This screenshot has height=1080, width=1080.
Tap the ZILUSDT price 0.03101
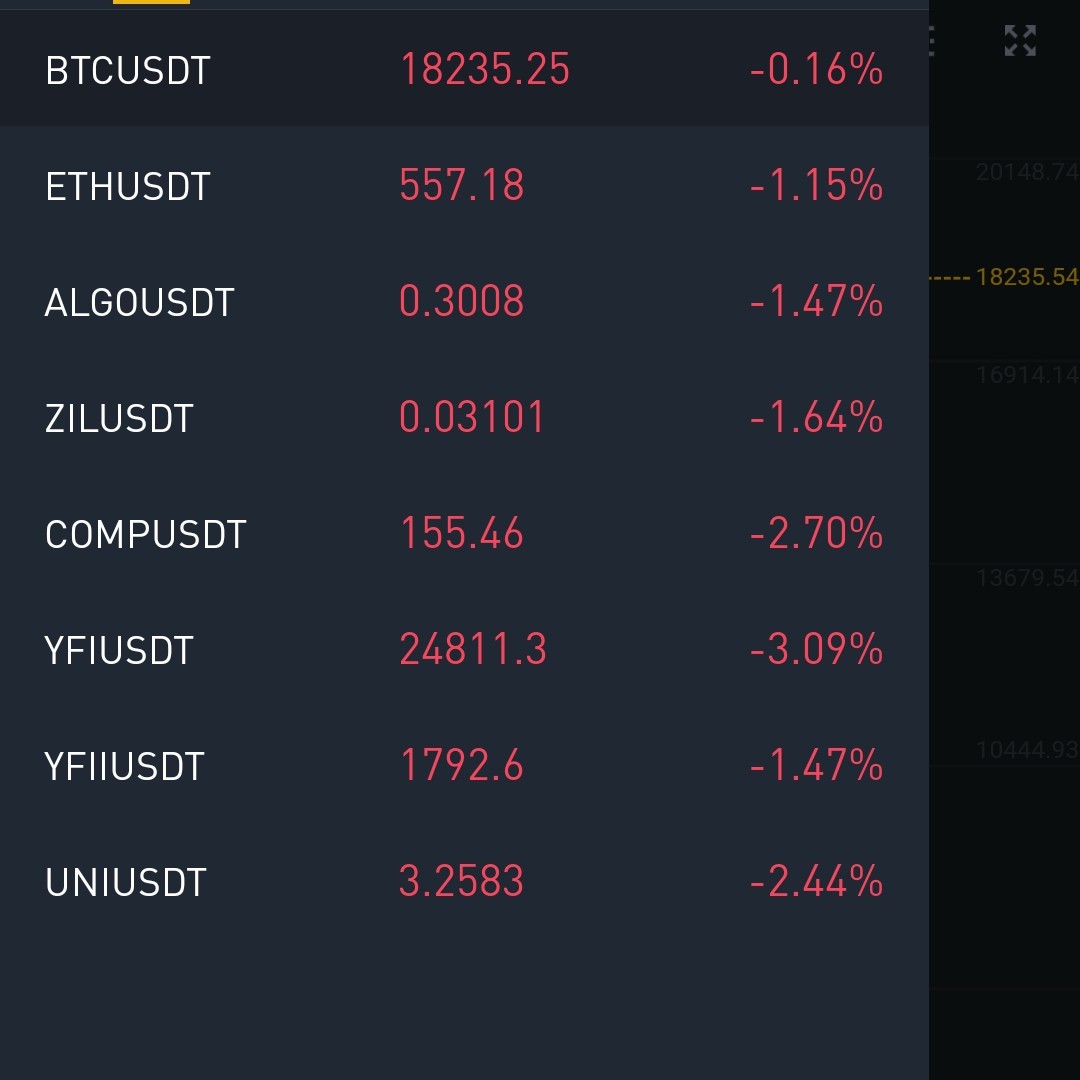click(x=472, y=418)
